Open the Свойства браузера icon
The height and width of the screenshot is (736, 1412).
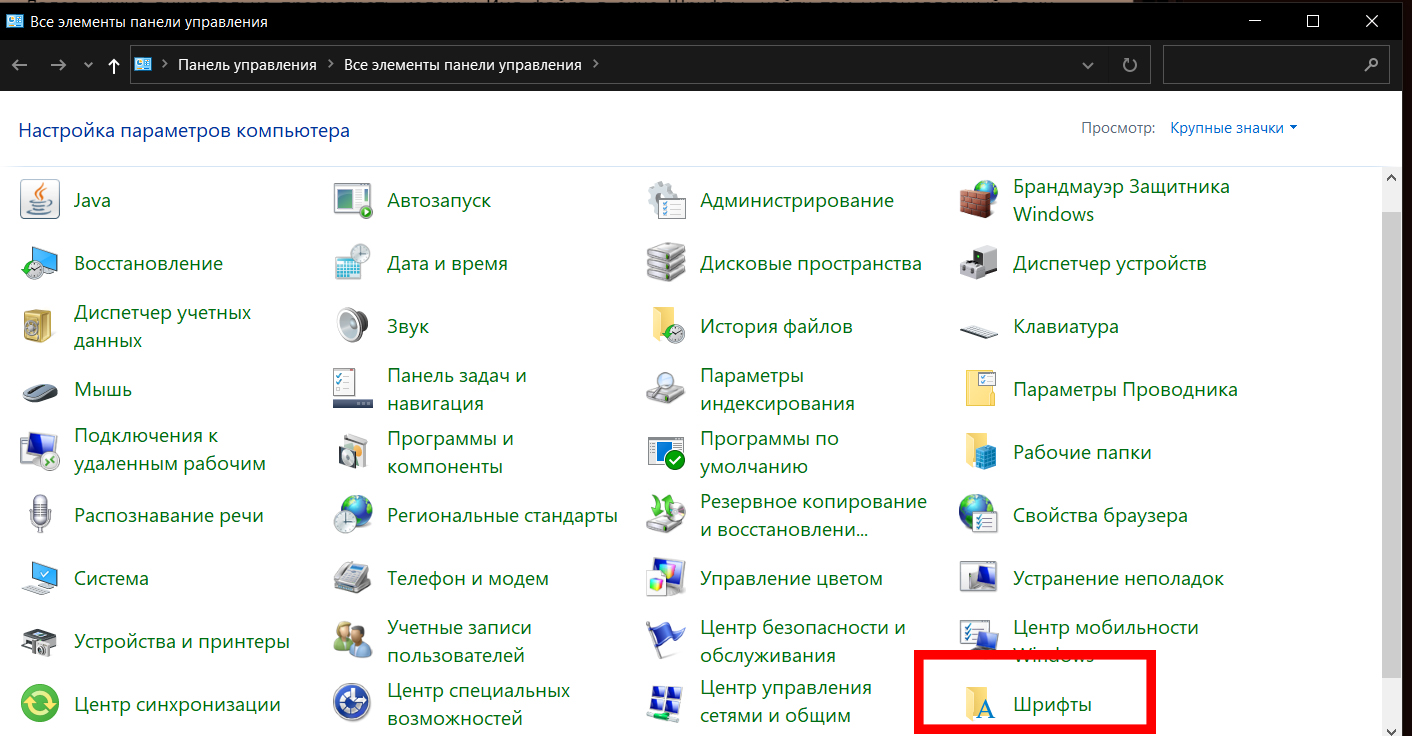tap(979, 515)
